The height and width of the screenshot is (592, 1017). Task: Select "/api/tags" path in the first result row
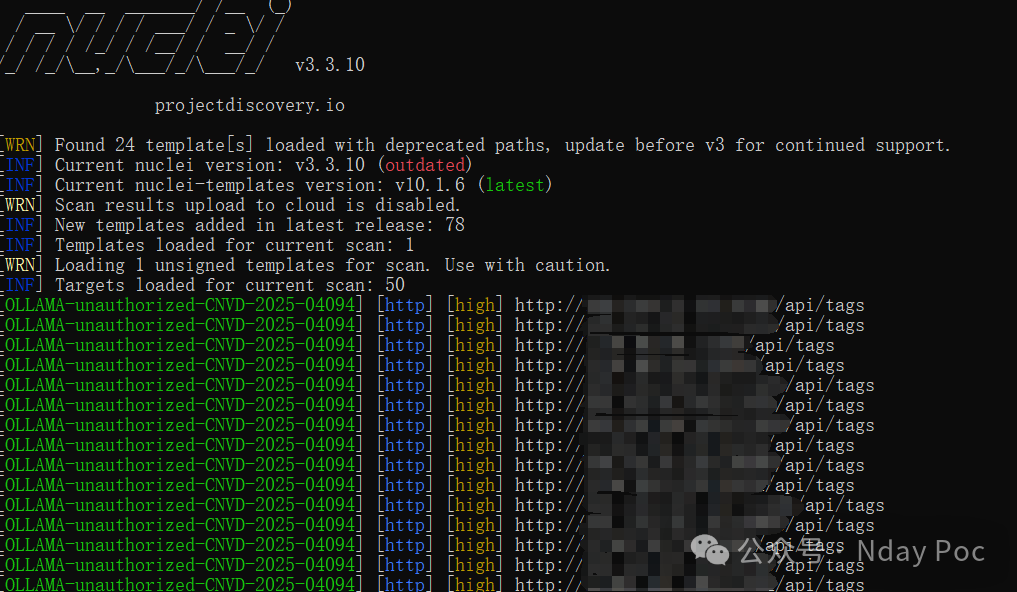pos(820,305)
